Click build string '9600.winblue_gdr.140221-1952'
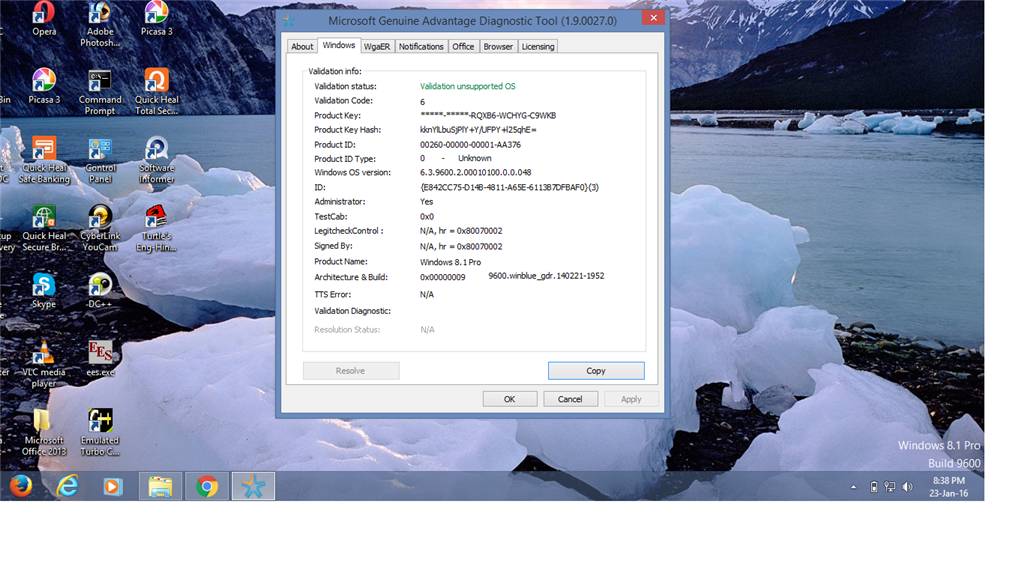 coord(546,276)
